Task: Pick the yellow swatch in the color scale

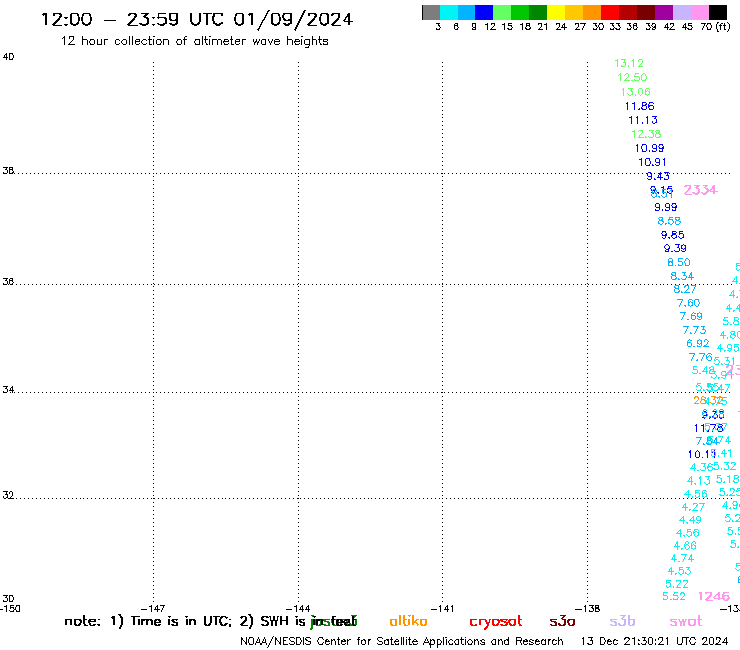Action: click(556, 12)
